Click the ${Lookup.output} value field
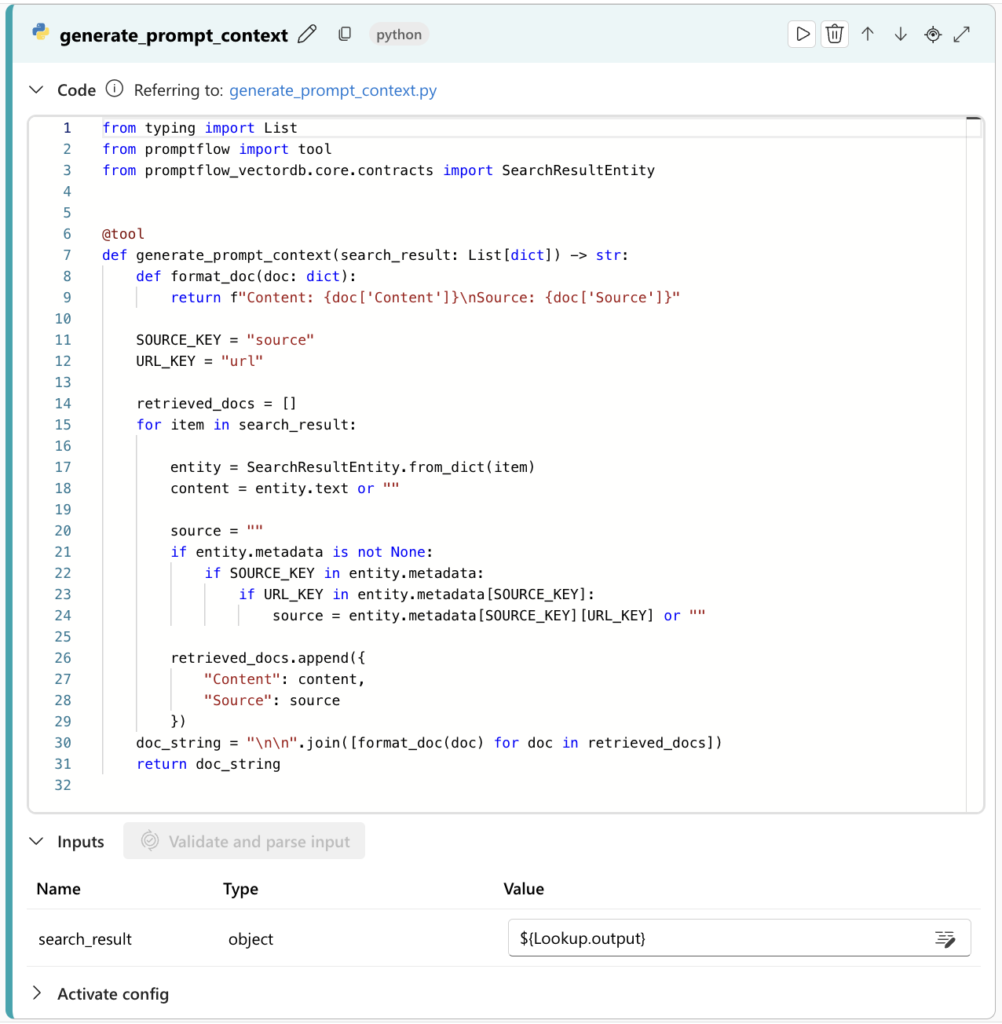Screen dimensions: 1002x1024 click(700, 938)
